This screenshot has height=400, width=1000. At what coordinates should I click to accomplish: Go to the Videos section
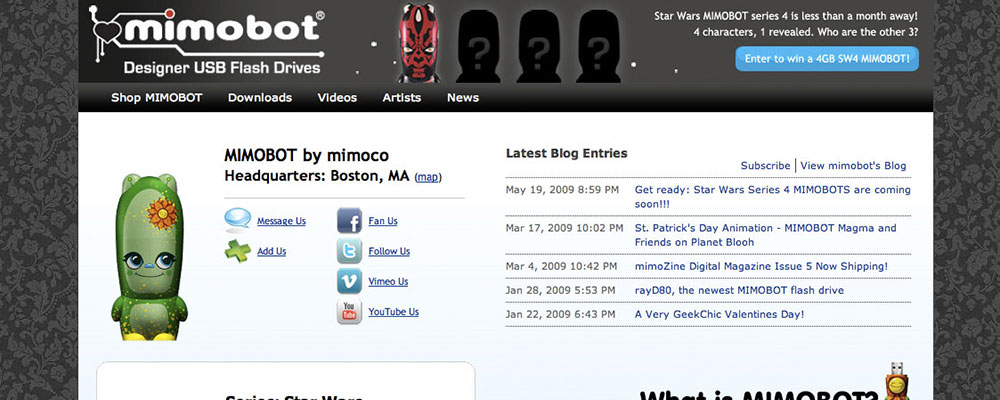click(x=337, y=98)
